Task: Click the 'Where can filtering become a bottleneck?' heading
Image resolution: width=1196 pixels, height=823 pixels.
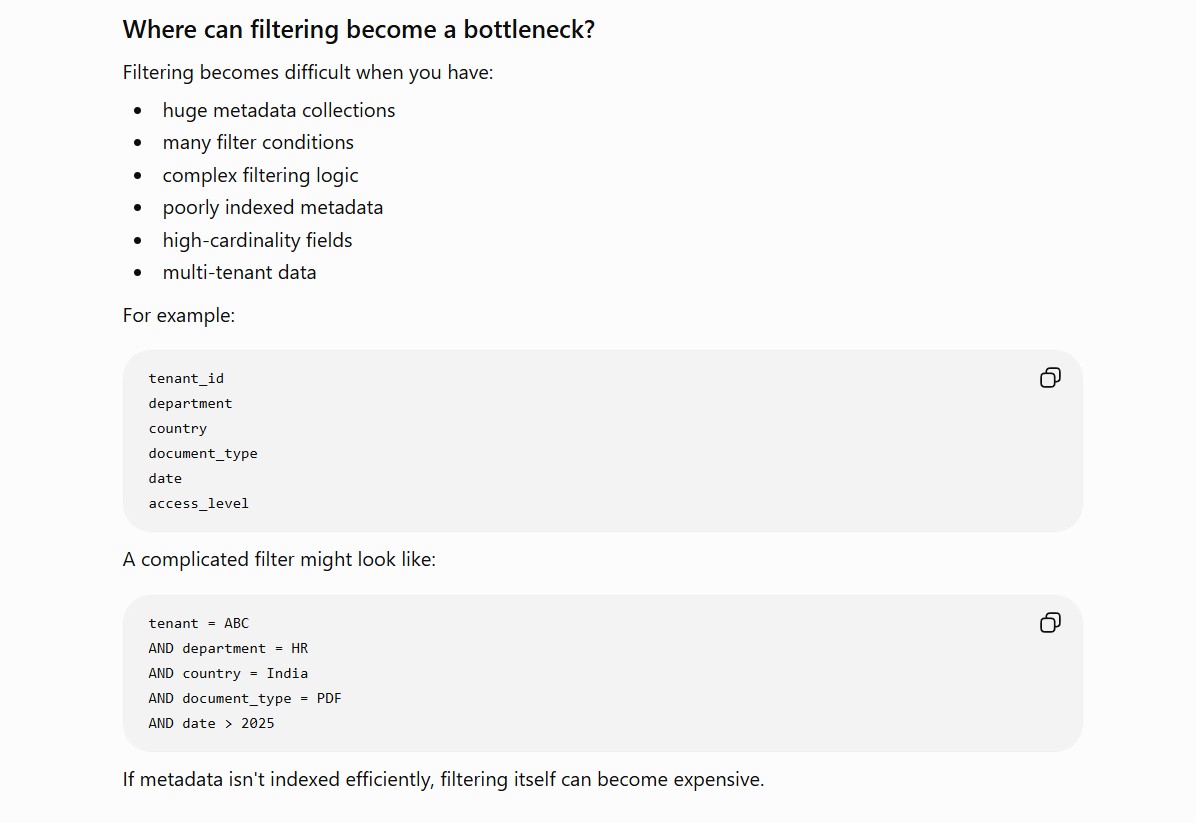Action: [358, 30]
